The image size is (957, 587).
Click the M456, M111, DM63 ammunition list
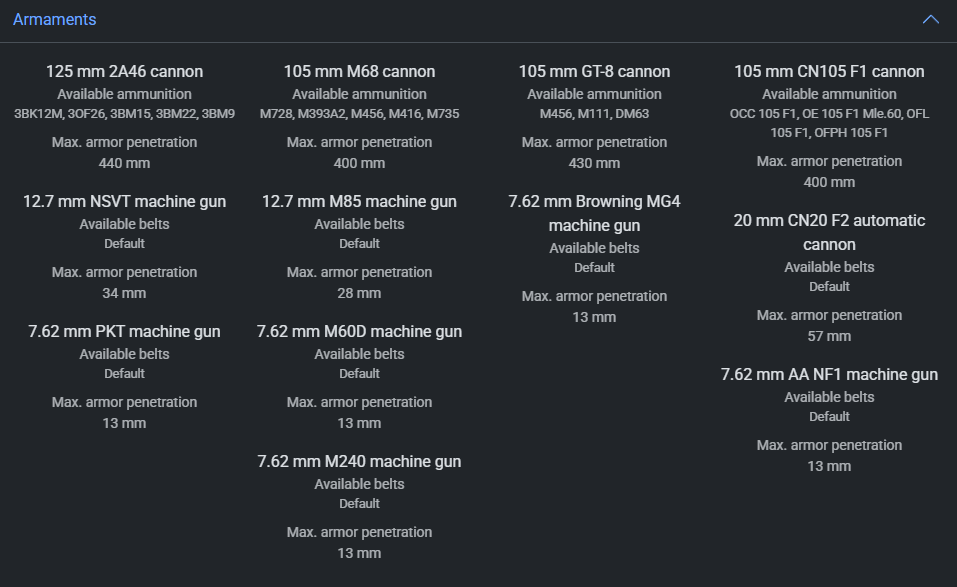tap(594, 114)
